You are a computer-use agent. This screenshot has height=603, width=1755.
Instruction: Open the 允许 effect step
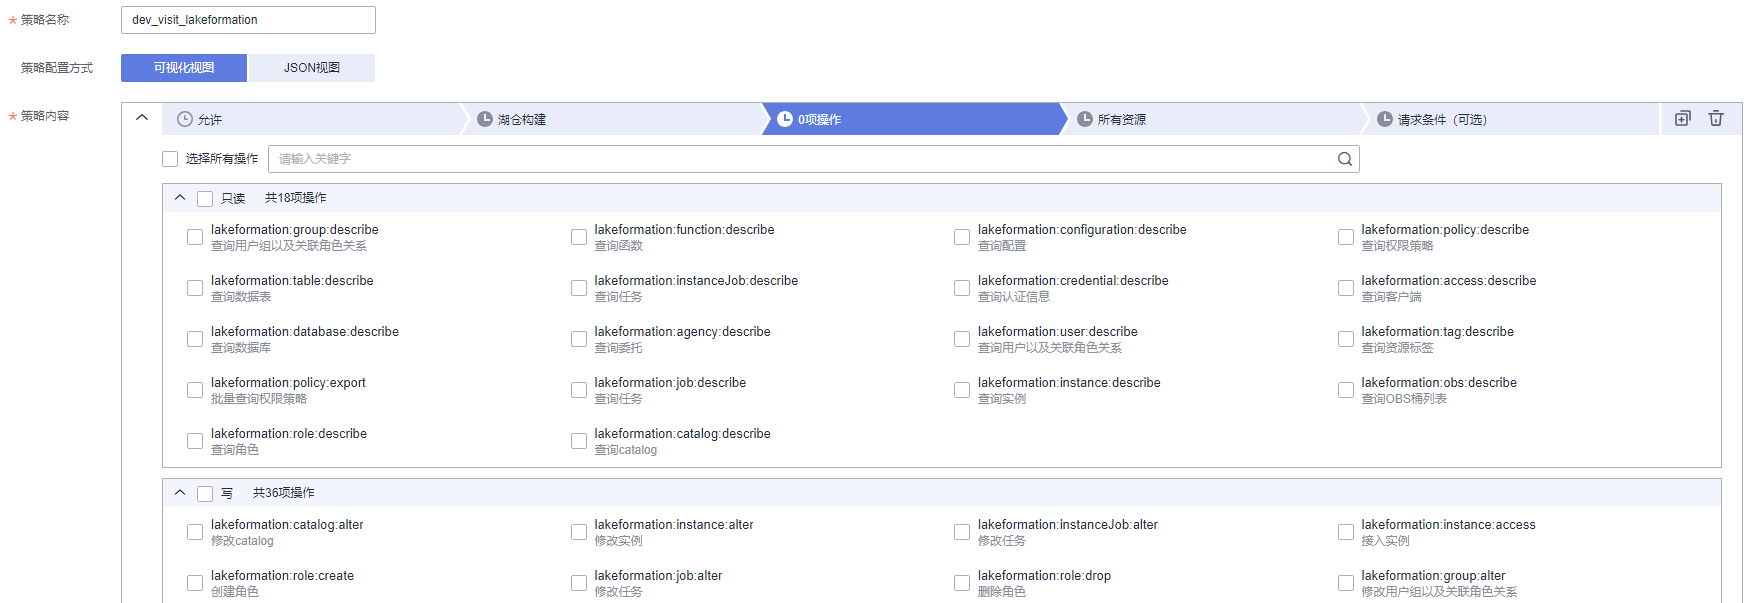(x=310, y=119)
